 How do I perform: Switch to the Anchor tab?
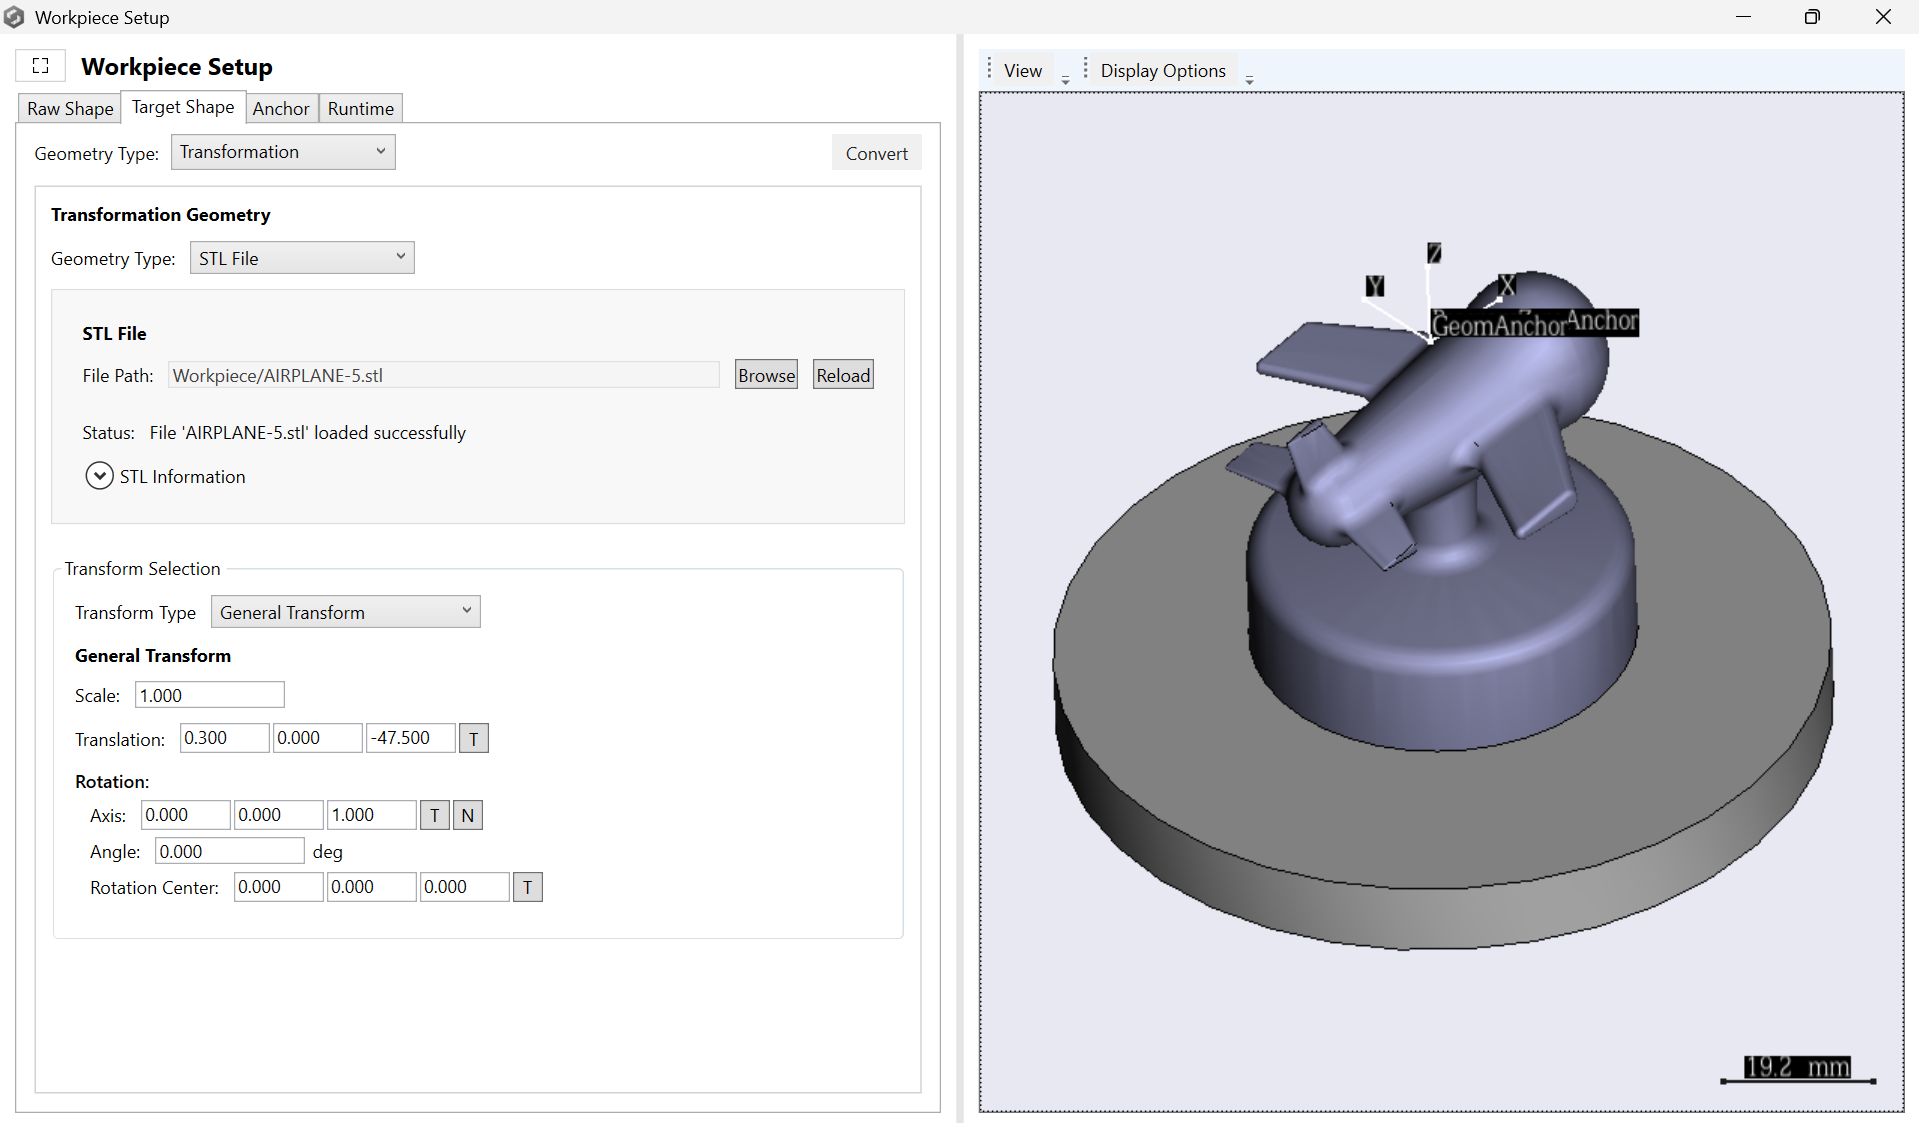click(281, 108)
